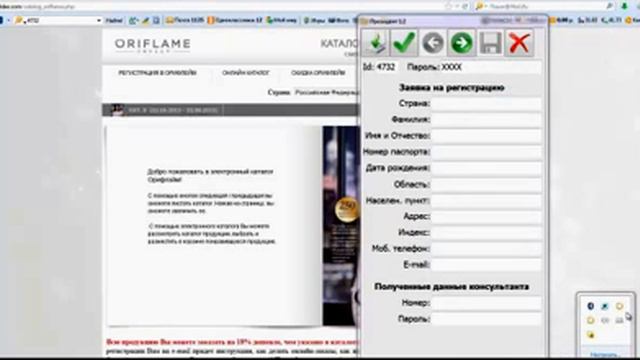Click the Почта mail toolbar button

point(184,20)
